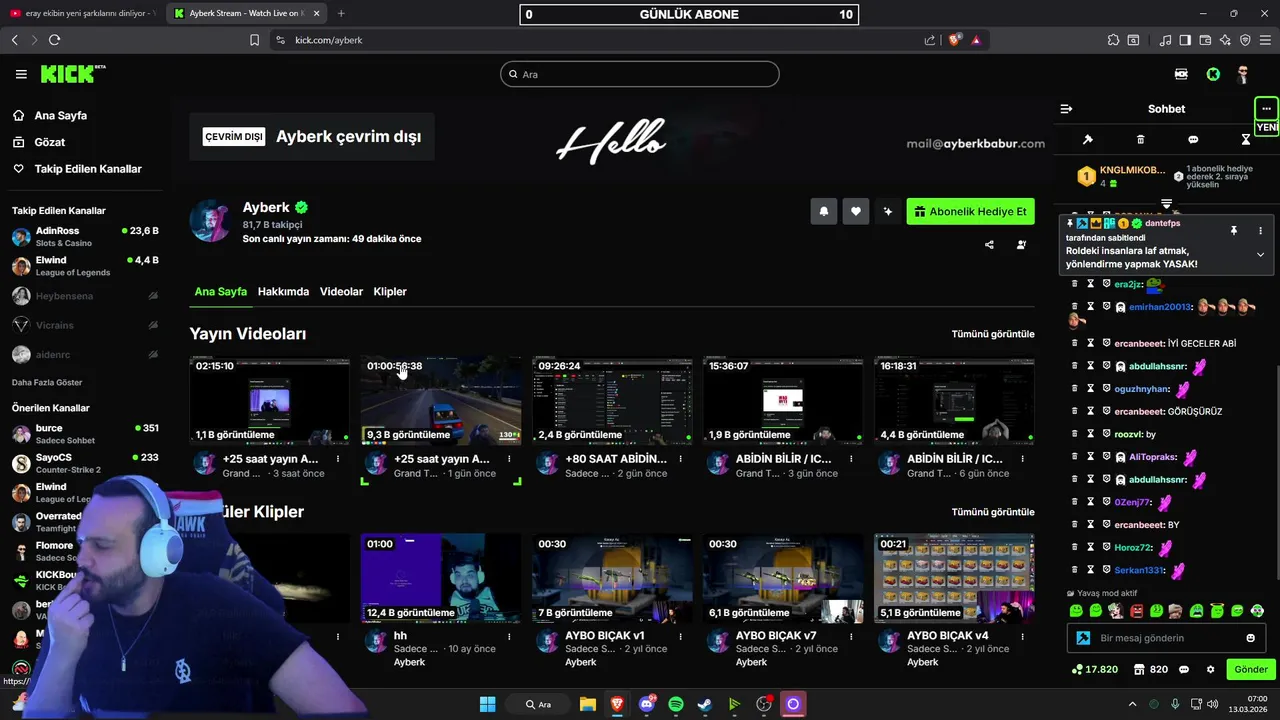Image resolution: width=1280 pixels, height=720 pixels.
Task: Open emoji picker in message box
Action: coord(1250,638)
